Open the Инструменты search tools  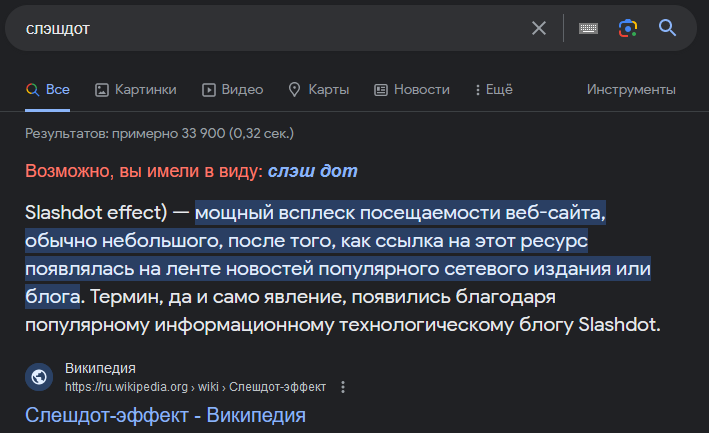pyautogui.click(x=631, y=89)
